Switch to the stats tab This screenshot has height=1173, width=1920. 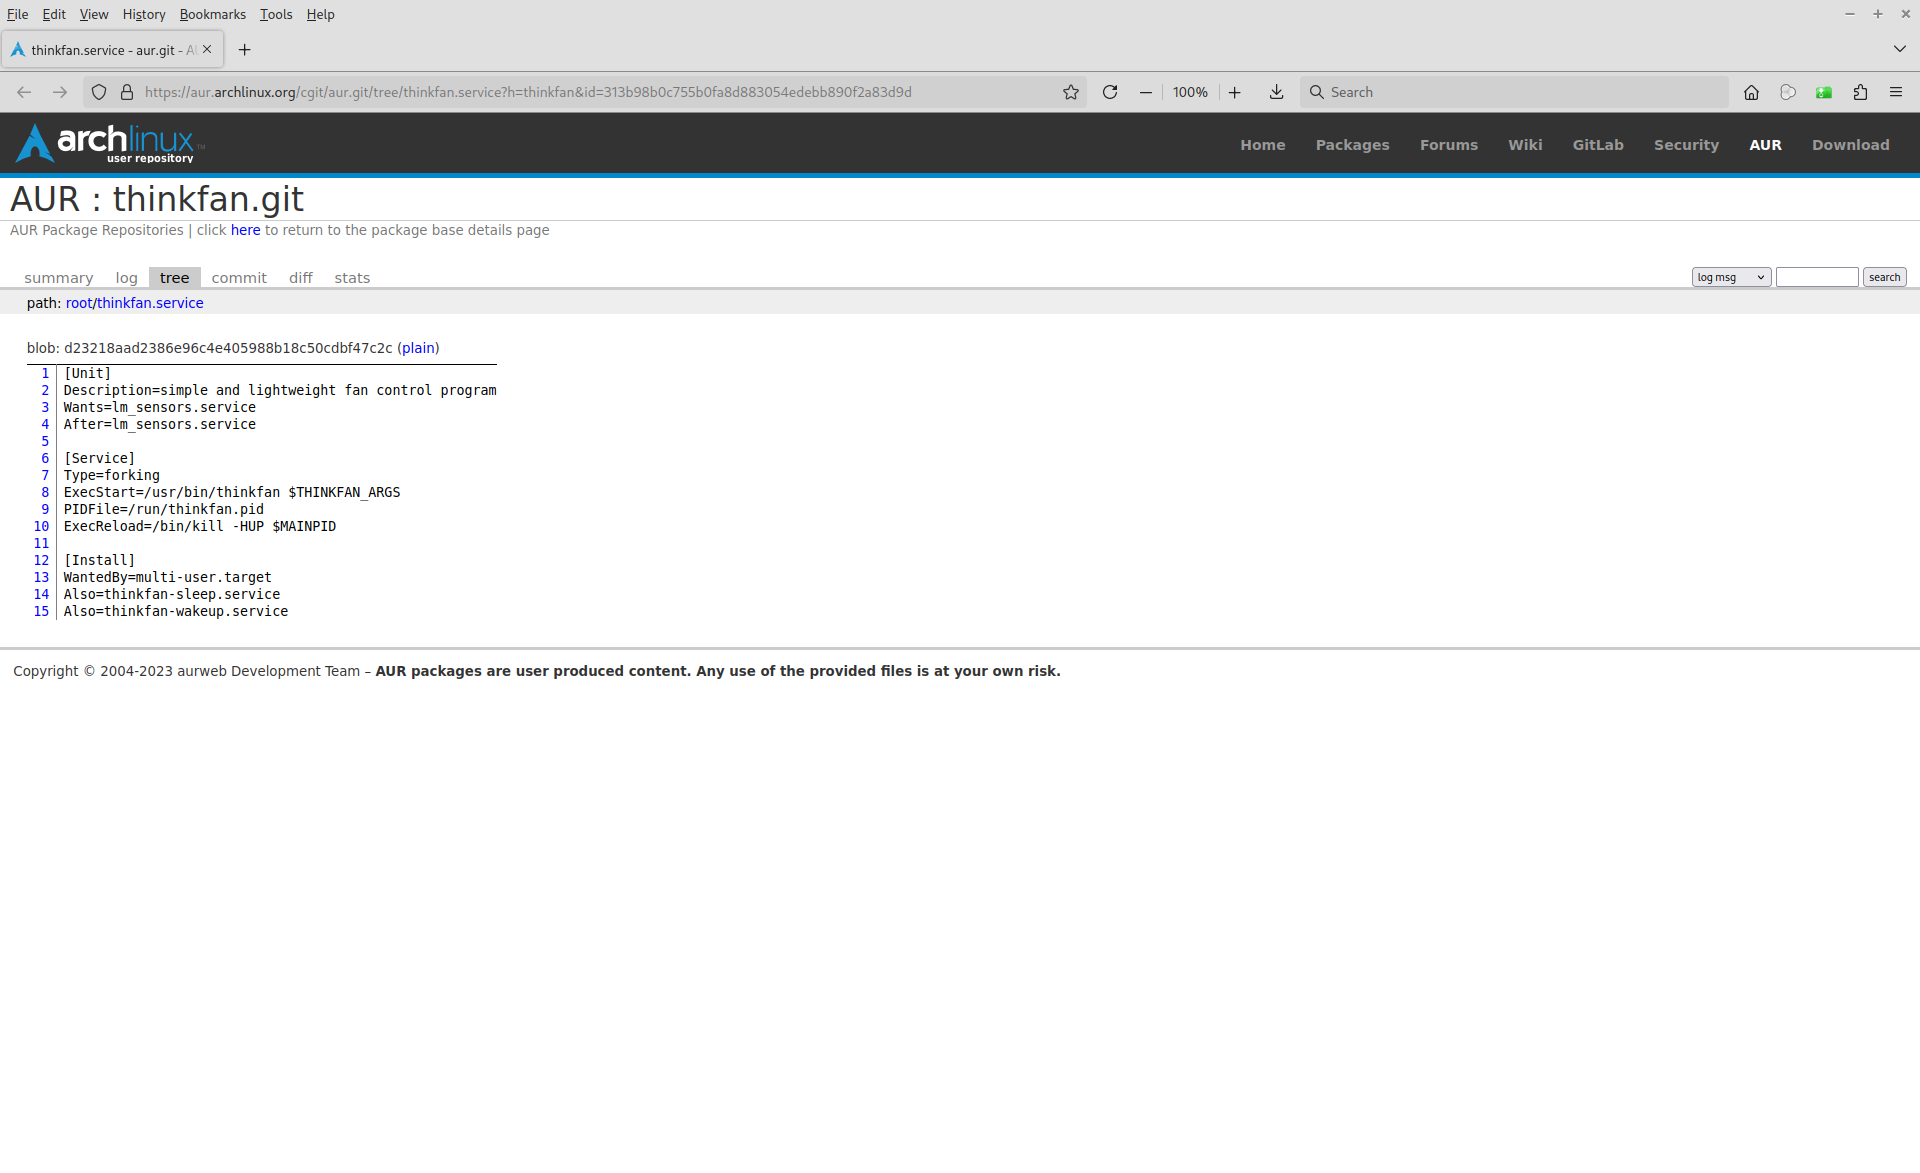pyautogui.click(x=352, y=278)
